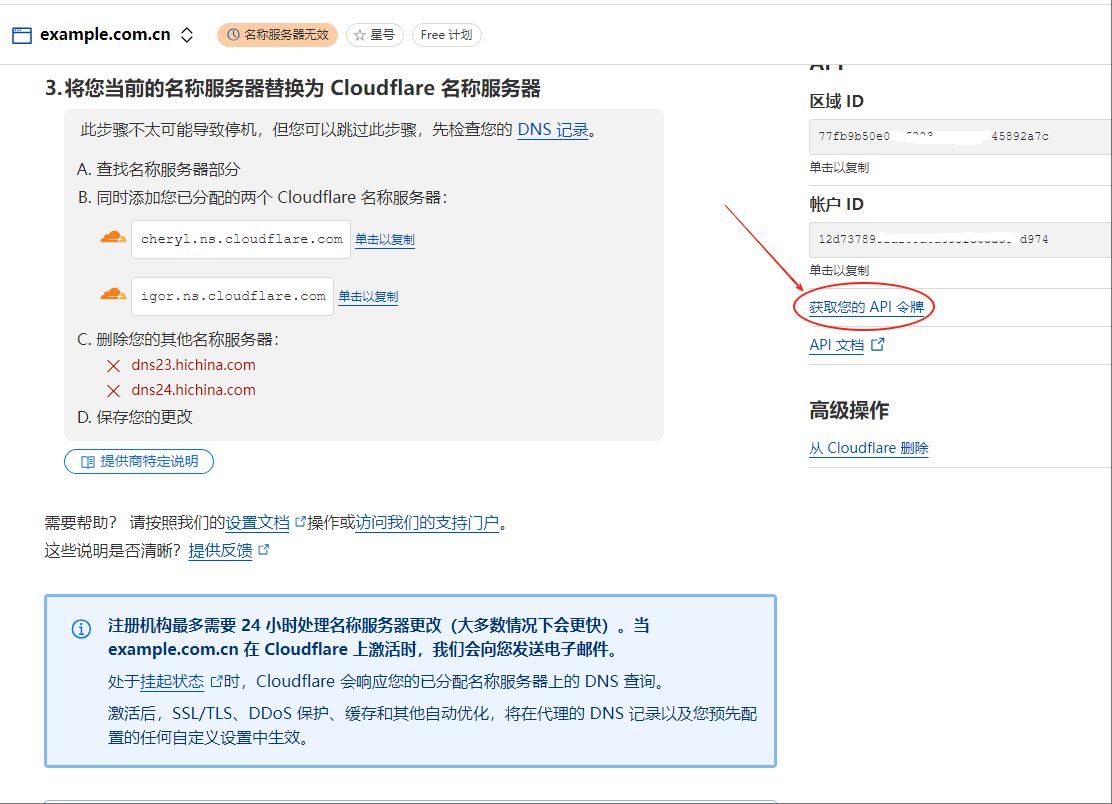
Task: Click the website window icon beside example.com.cn
Action: (22, 35)
